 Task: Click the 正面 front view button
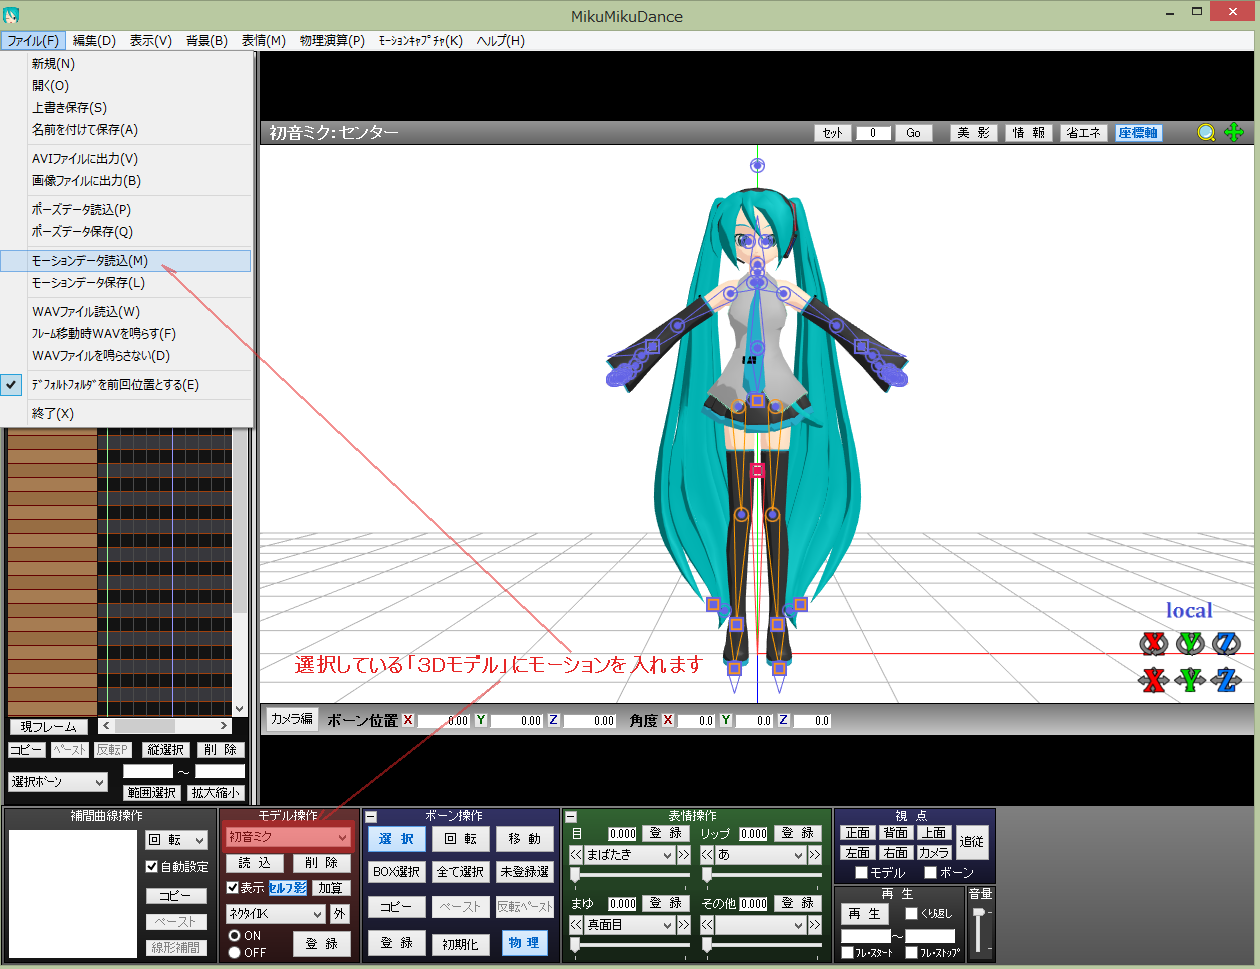[x=858, y=833]
